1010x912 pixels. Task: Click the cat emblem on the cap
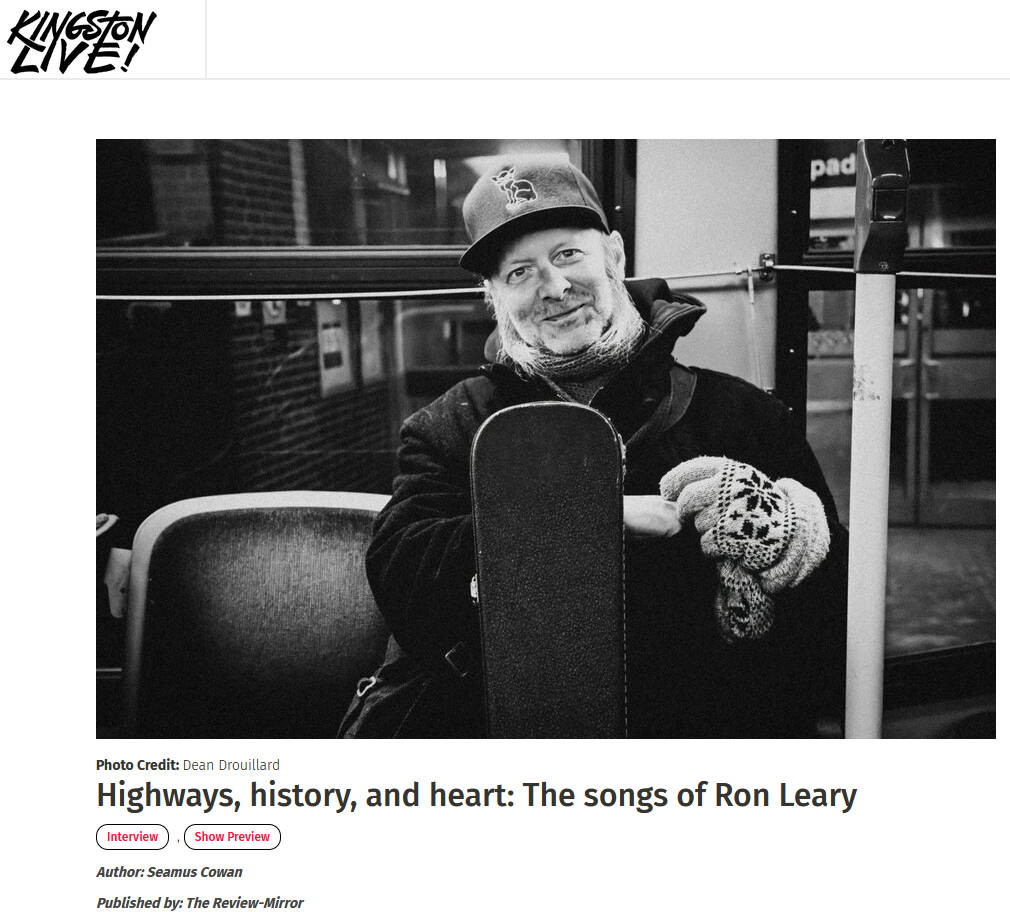(x=513, y=187)
